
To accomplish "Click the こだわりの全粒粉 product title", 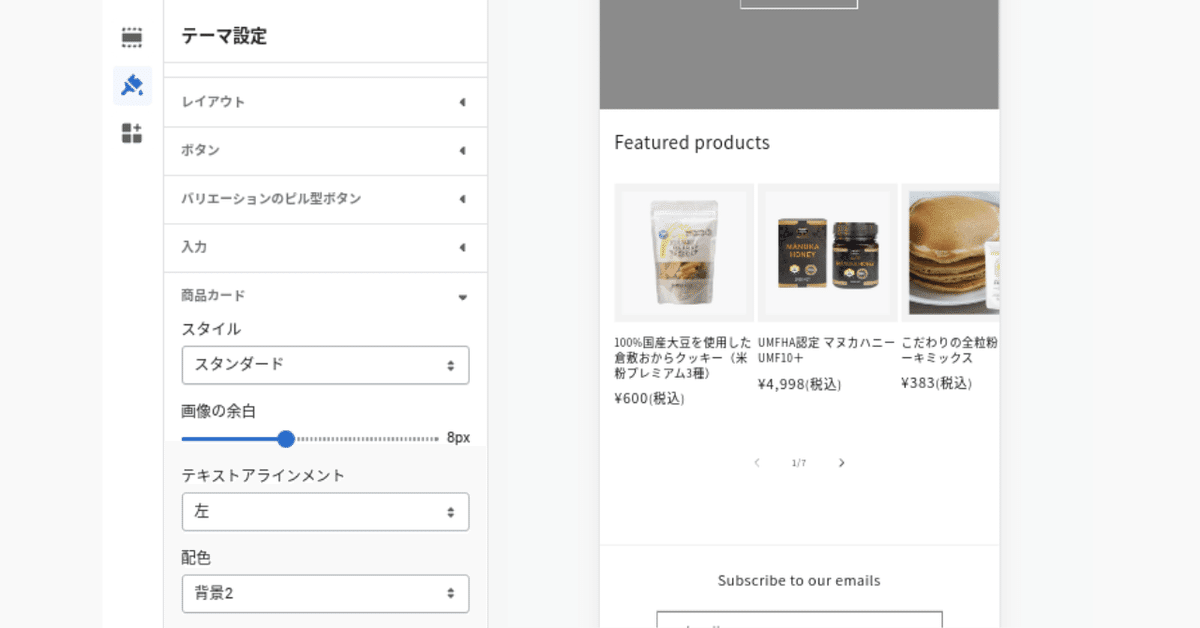I will (950, 350).
